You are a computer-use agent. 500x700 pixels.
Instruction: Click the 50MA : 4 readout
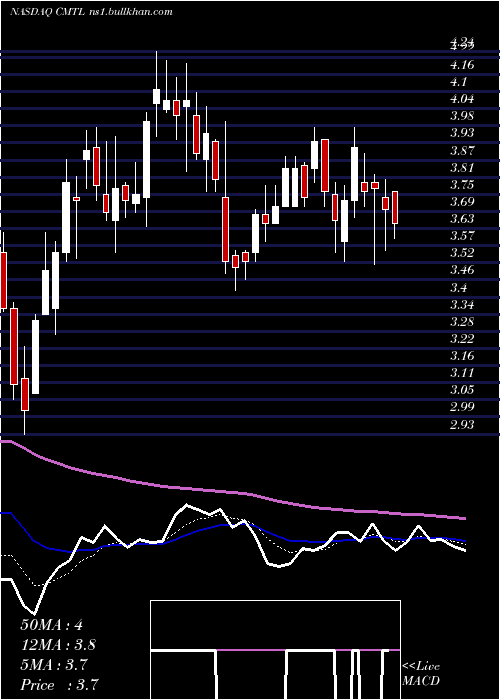pos(52,625)
